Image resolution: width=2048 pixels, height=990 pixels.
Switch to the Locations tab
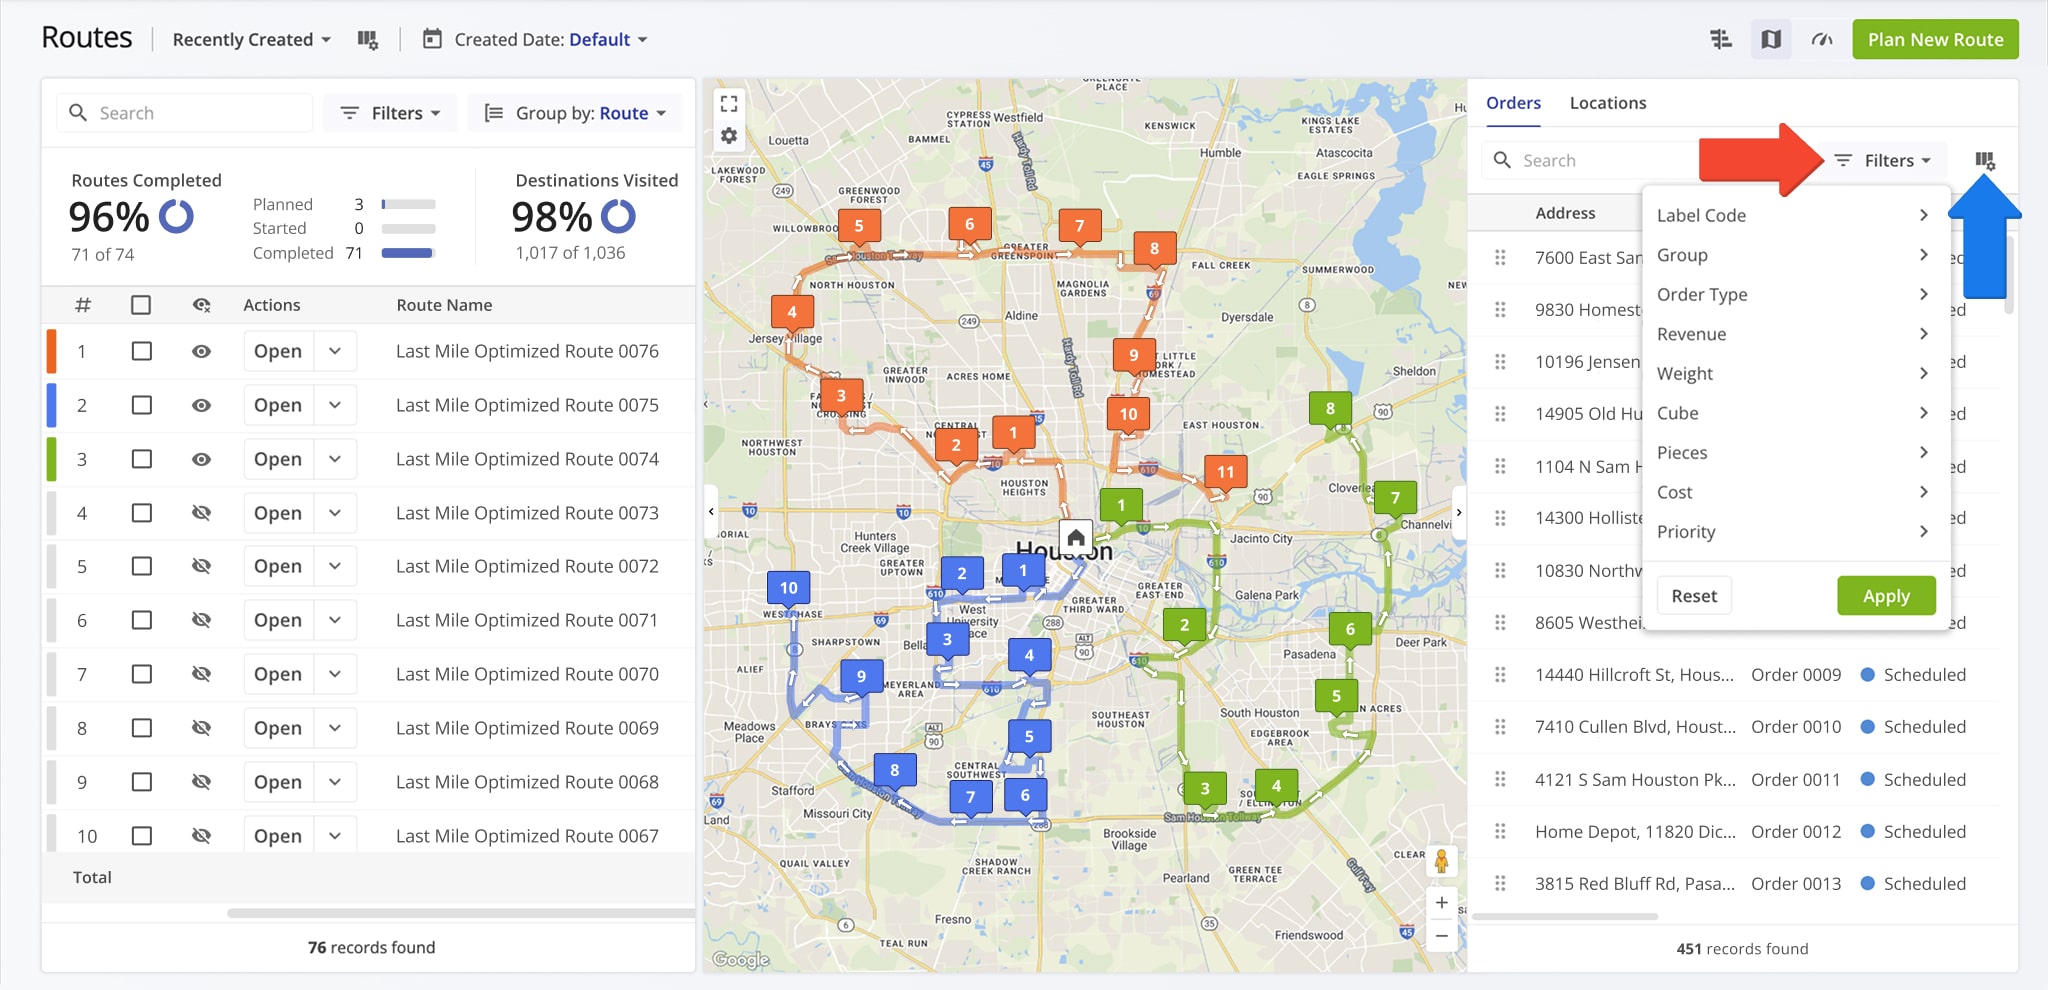click(x=1606, y=102)
